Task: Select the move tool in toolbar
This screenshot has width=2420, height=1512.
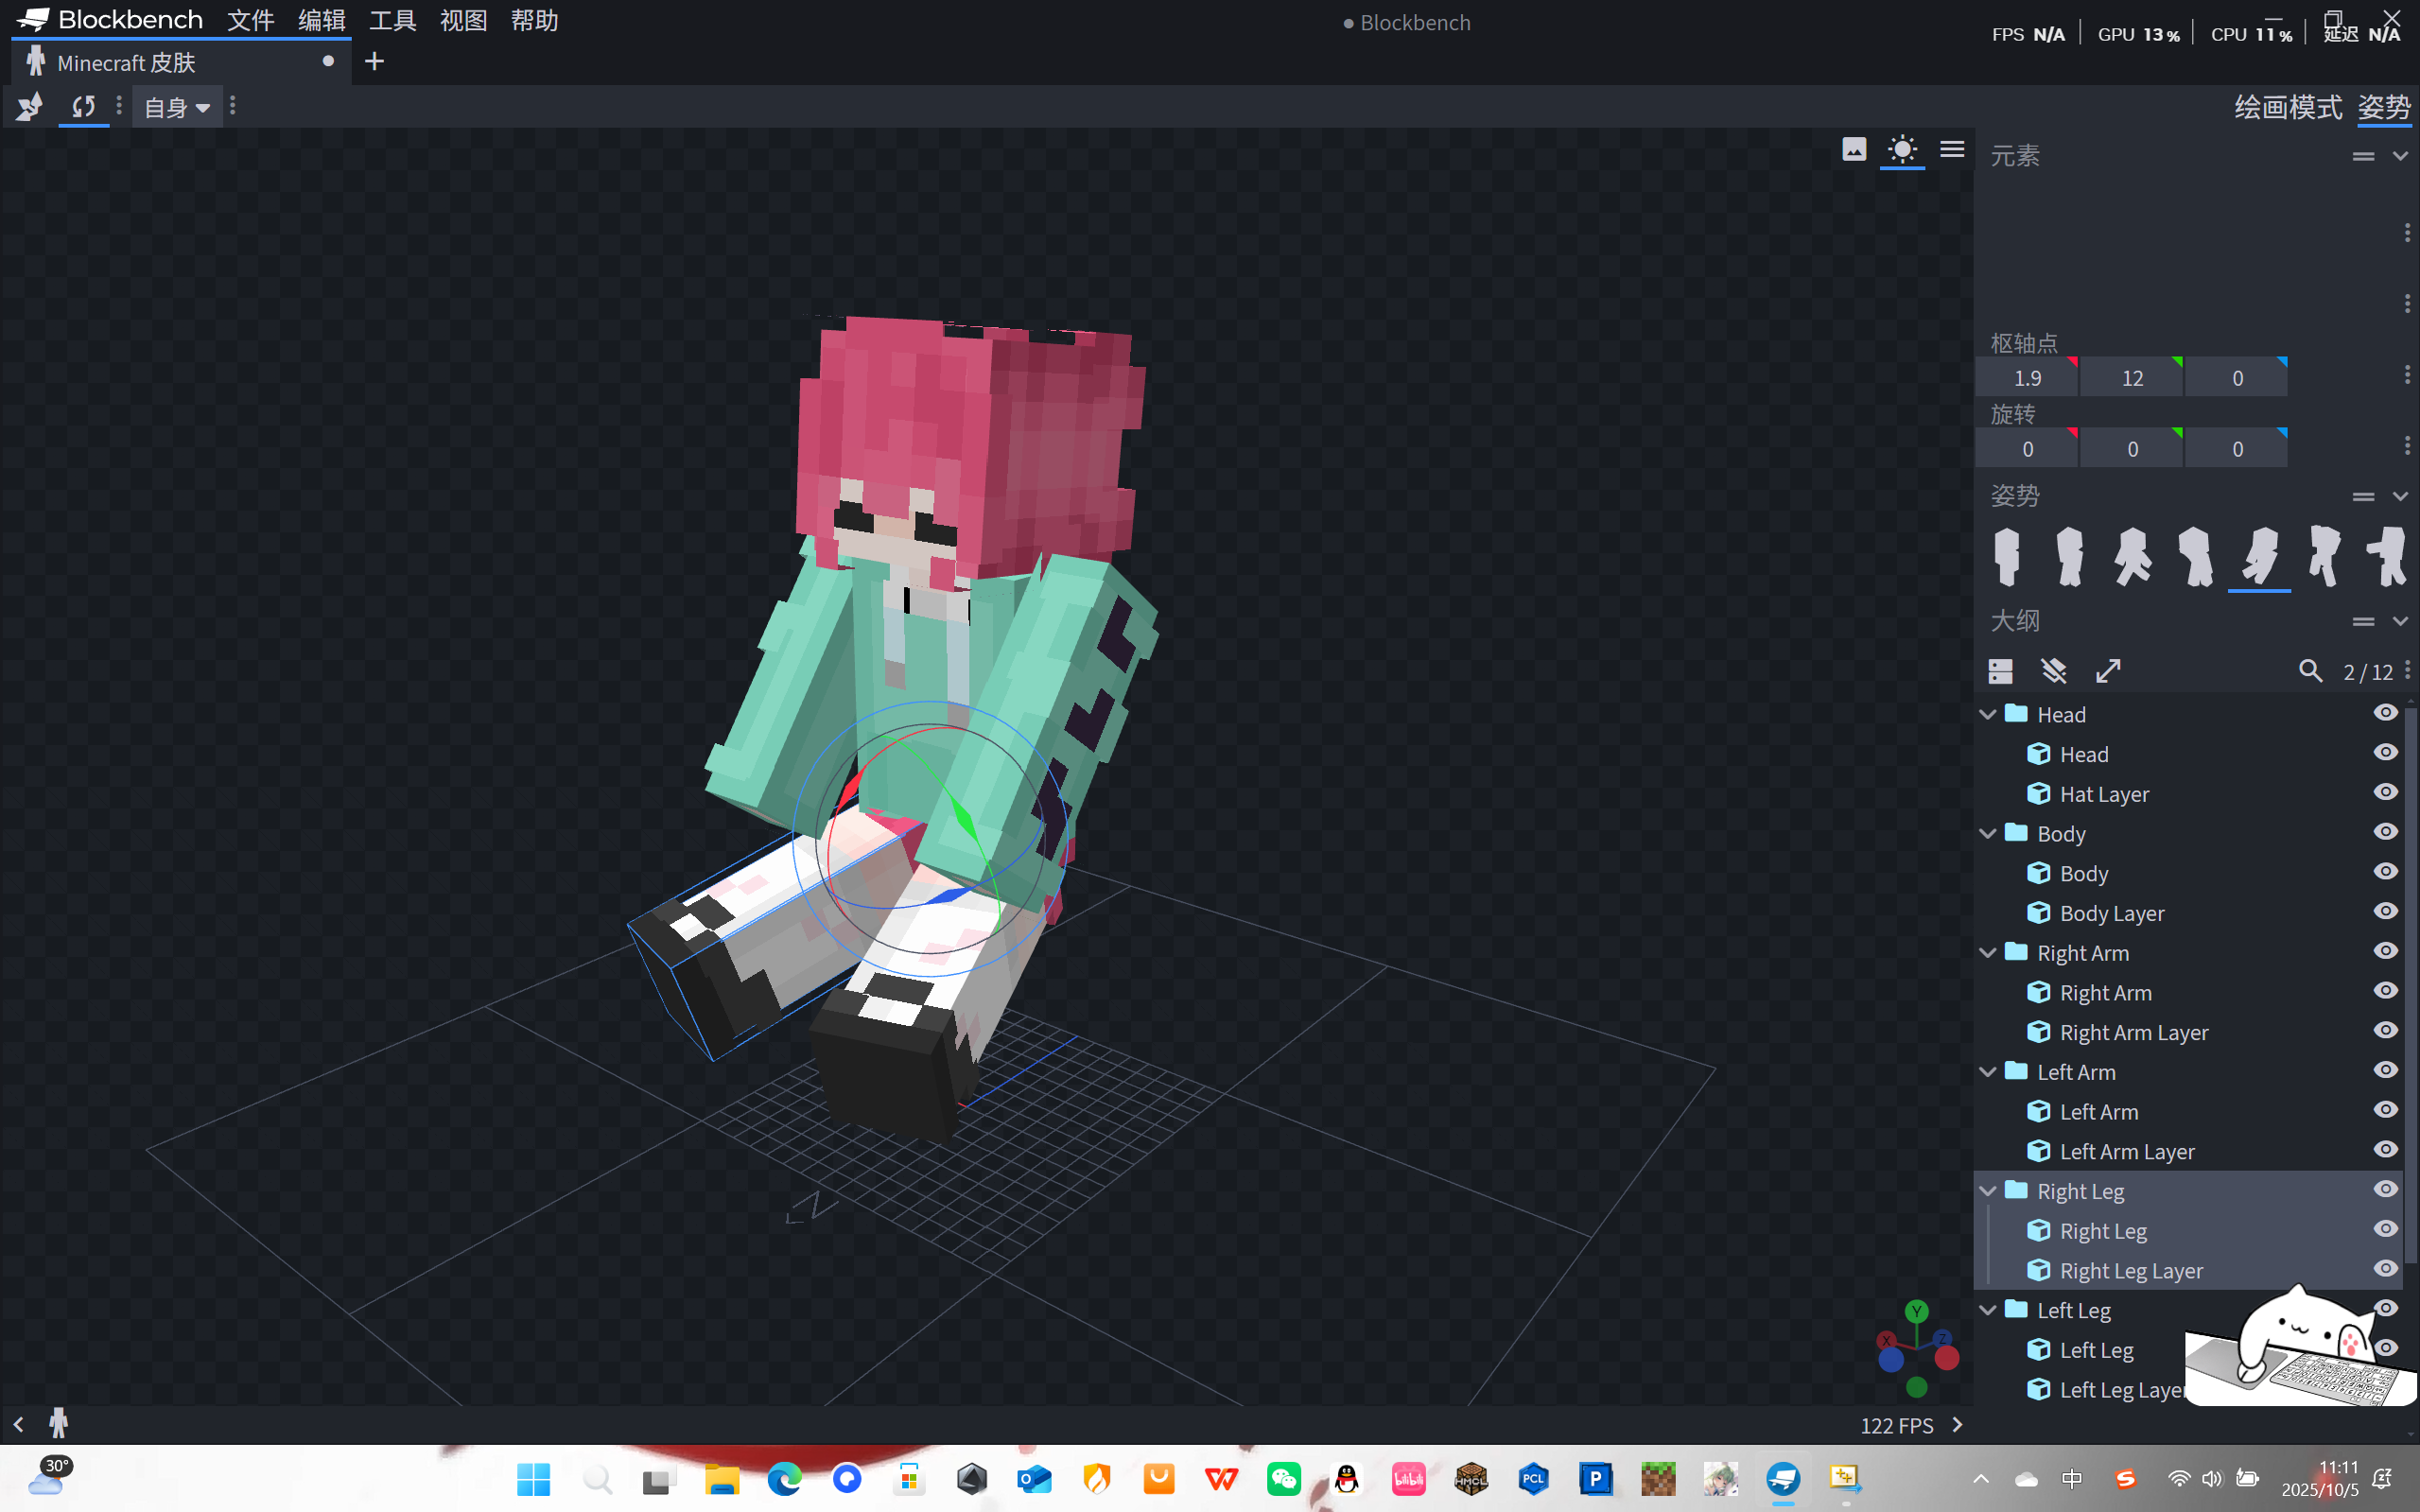Action: [29, 107]
